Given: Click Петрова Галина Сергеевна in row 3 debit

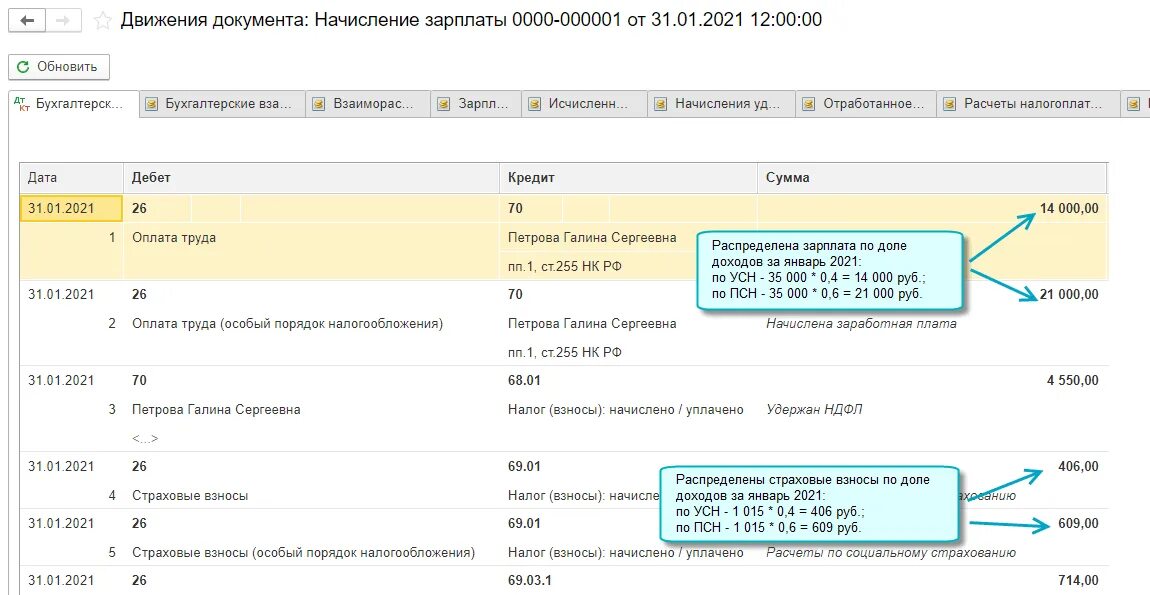Looking at the screenshot, I should (x=216, y=409).
